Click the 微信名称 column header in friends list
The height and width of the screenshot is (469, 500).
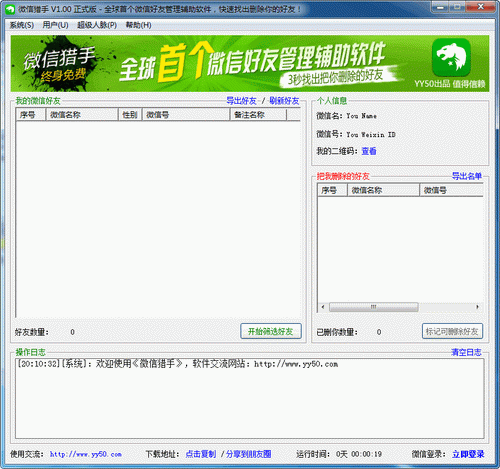[x=82, y=115]
